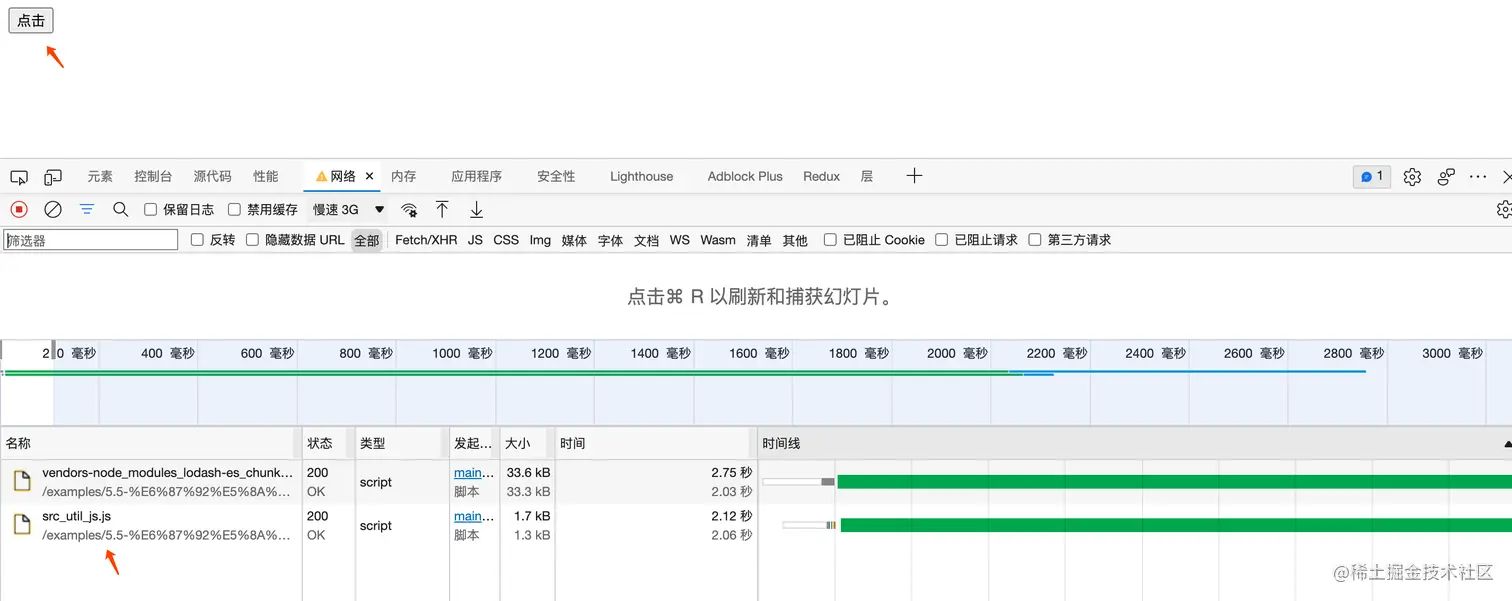Open the 层 tab
Viewport: 1512px width, 601px height.
[867, 176]
